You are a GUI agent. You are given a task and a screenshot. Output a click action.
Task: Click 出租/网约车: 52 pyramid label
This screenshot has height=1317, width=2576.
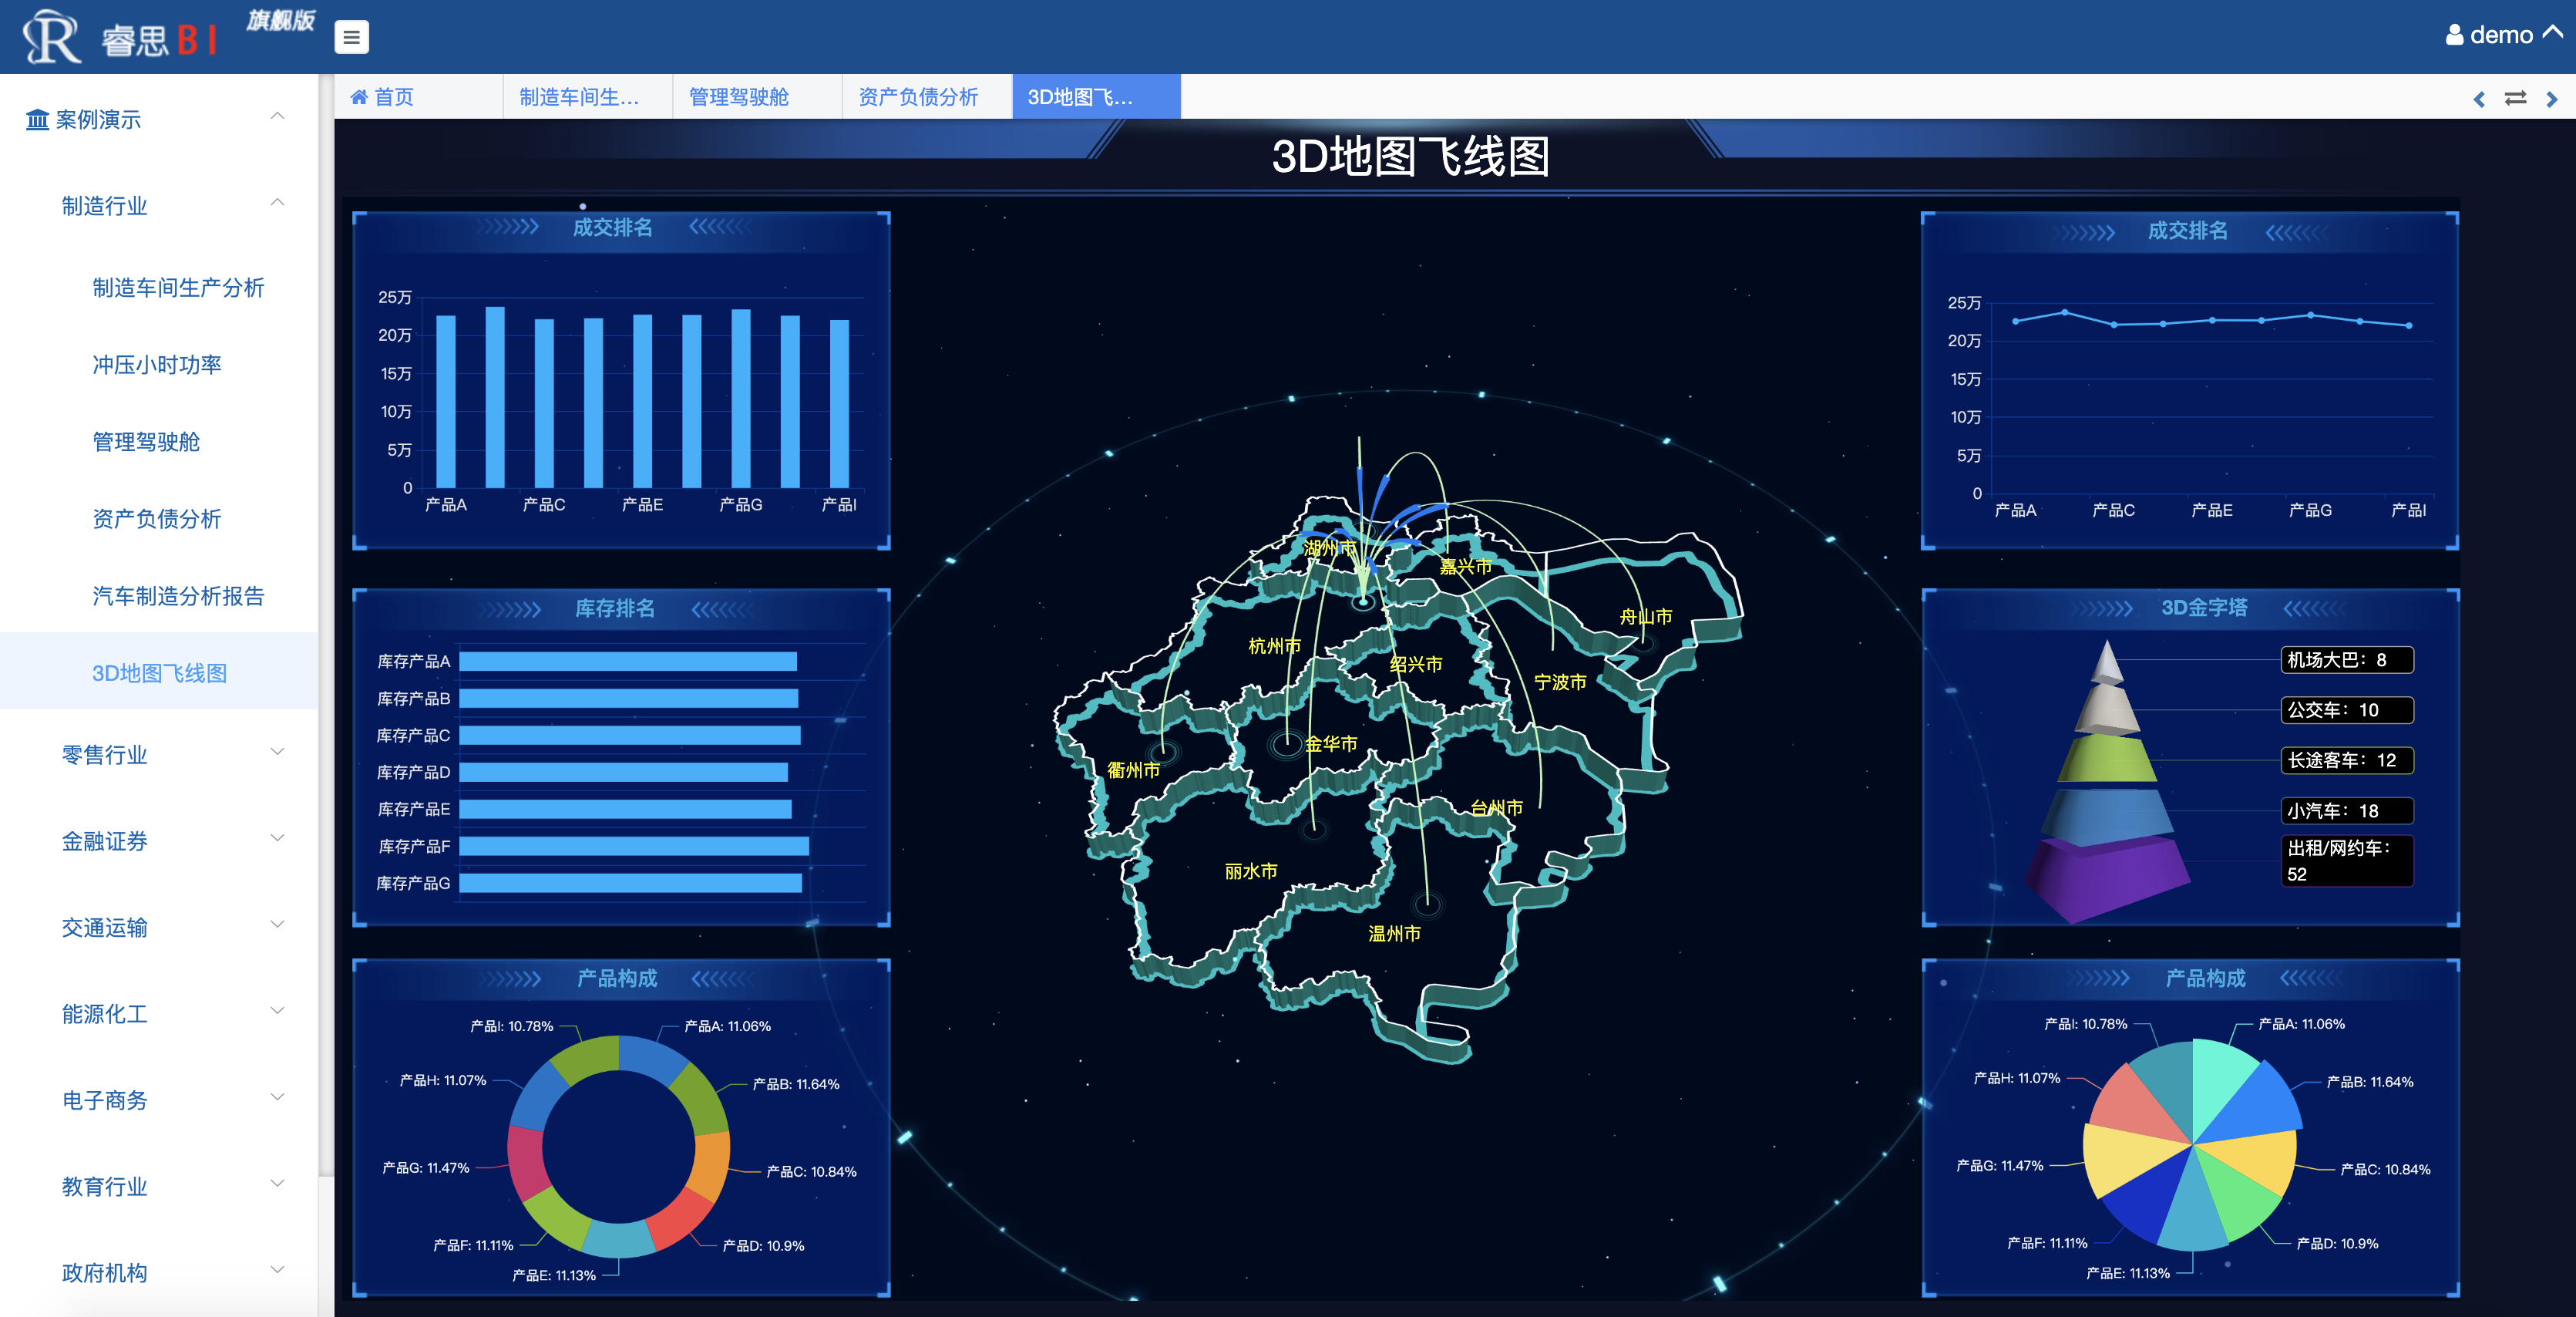pos(2346,861)
